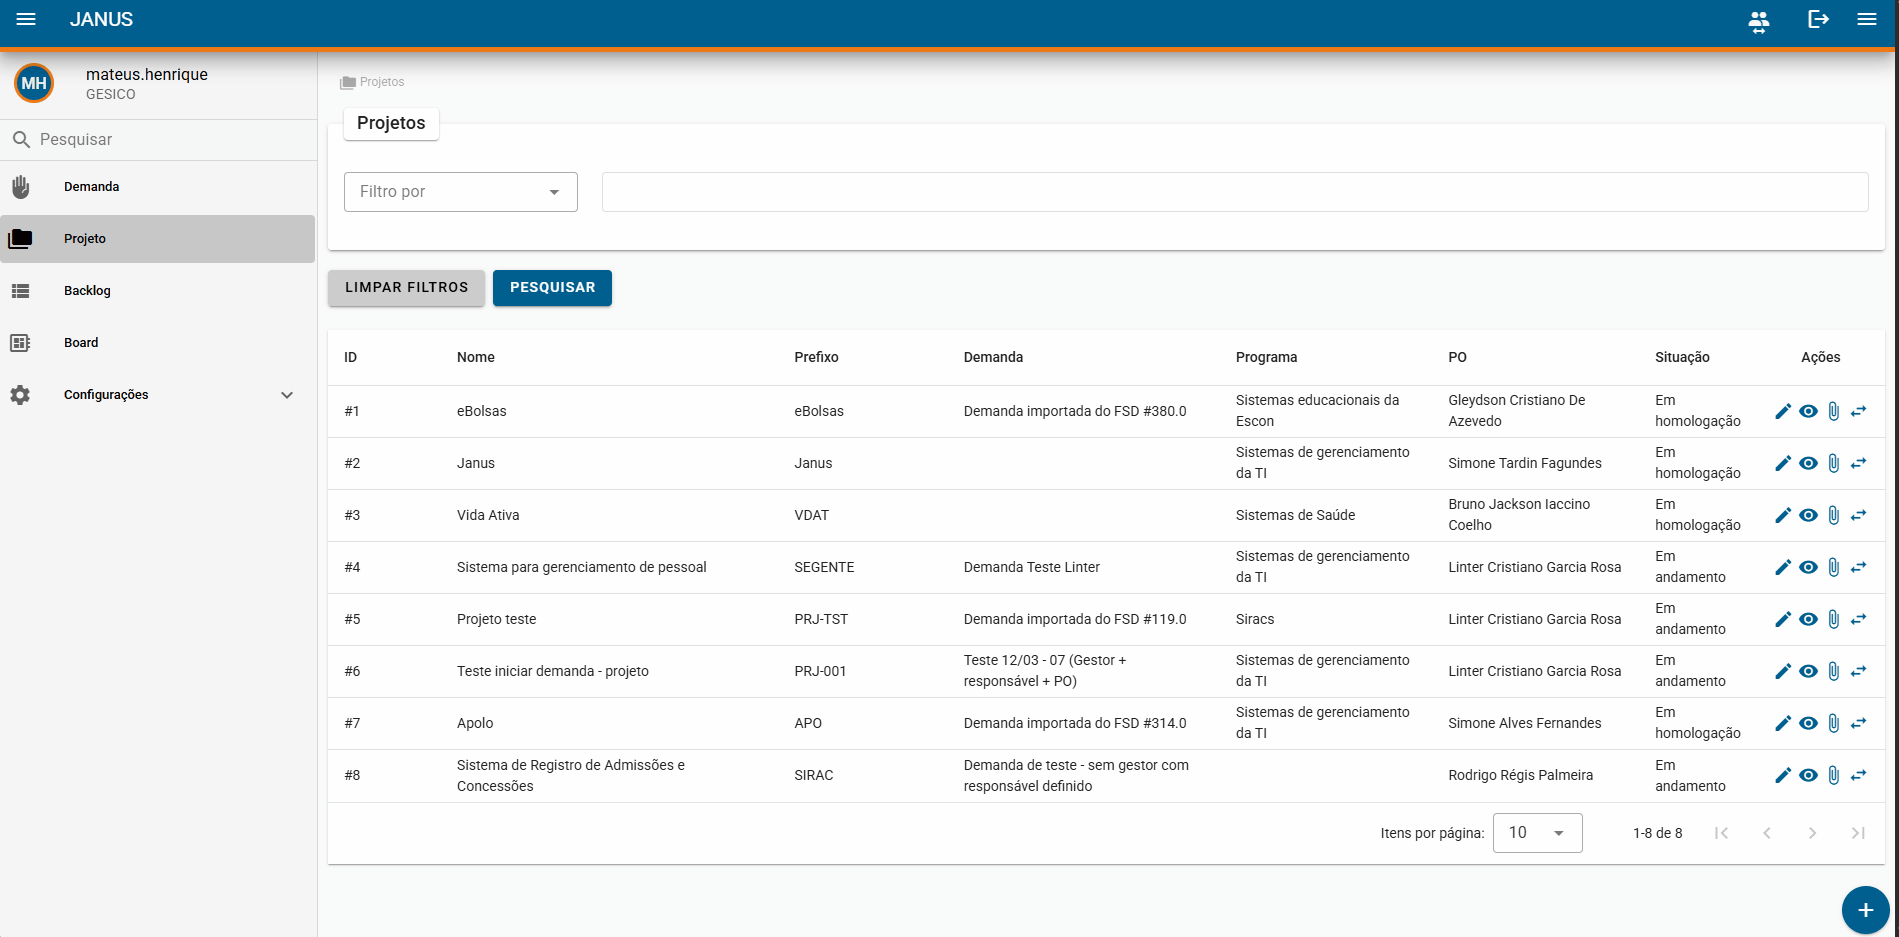Expand the Configurações menu chevron
1899x937 pixels.
point(287,395)
